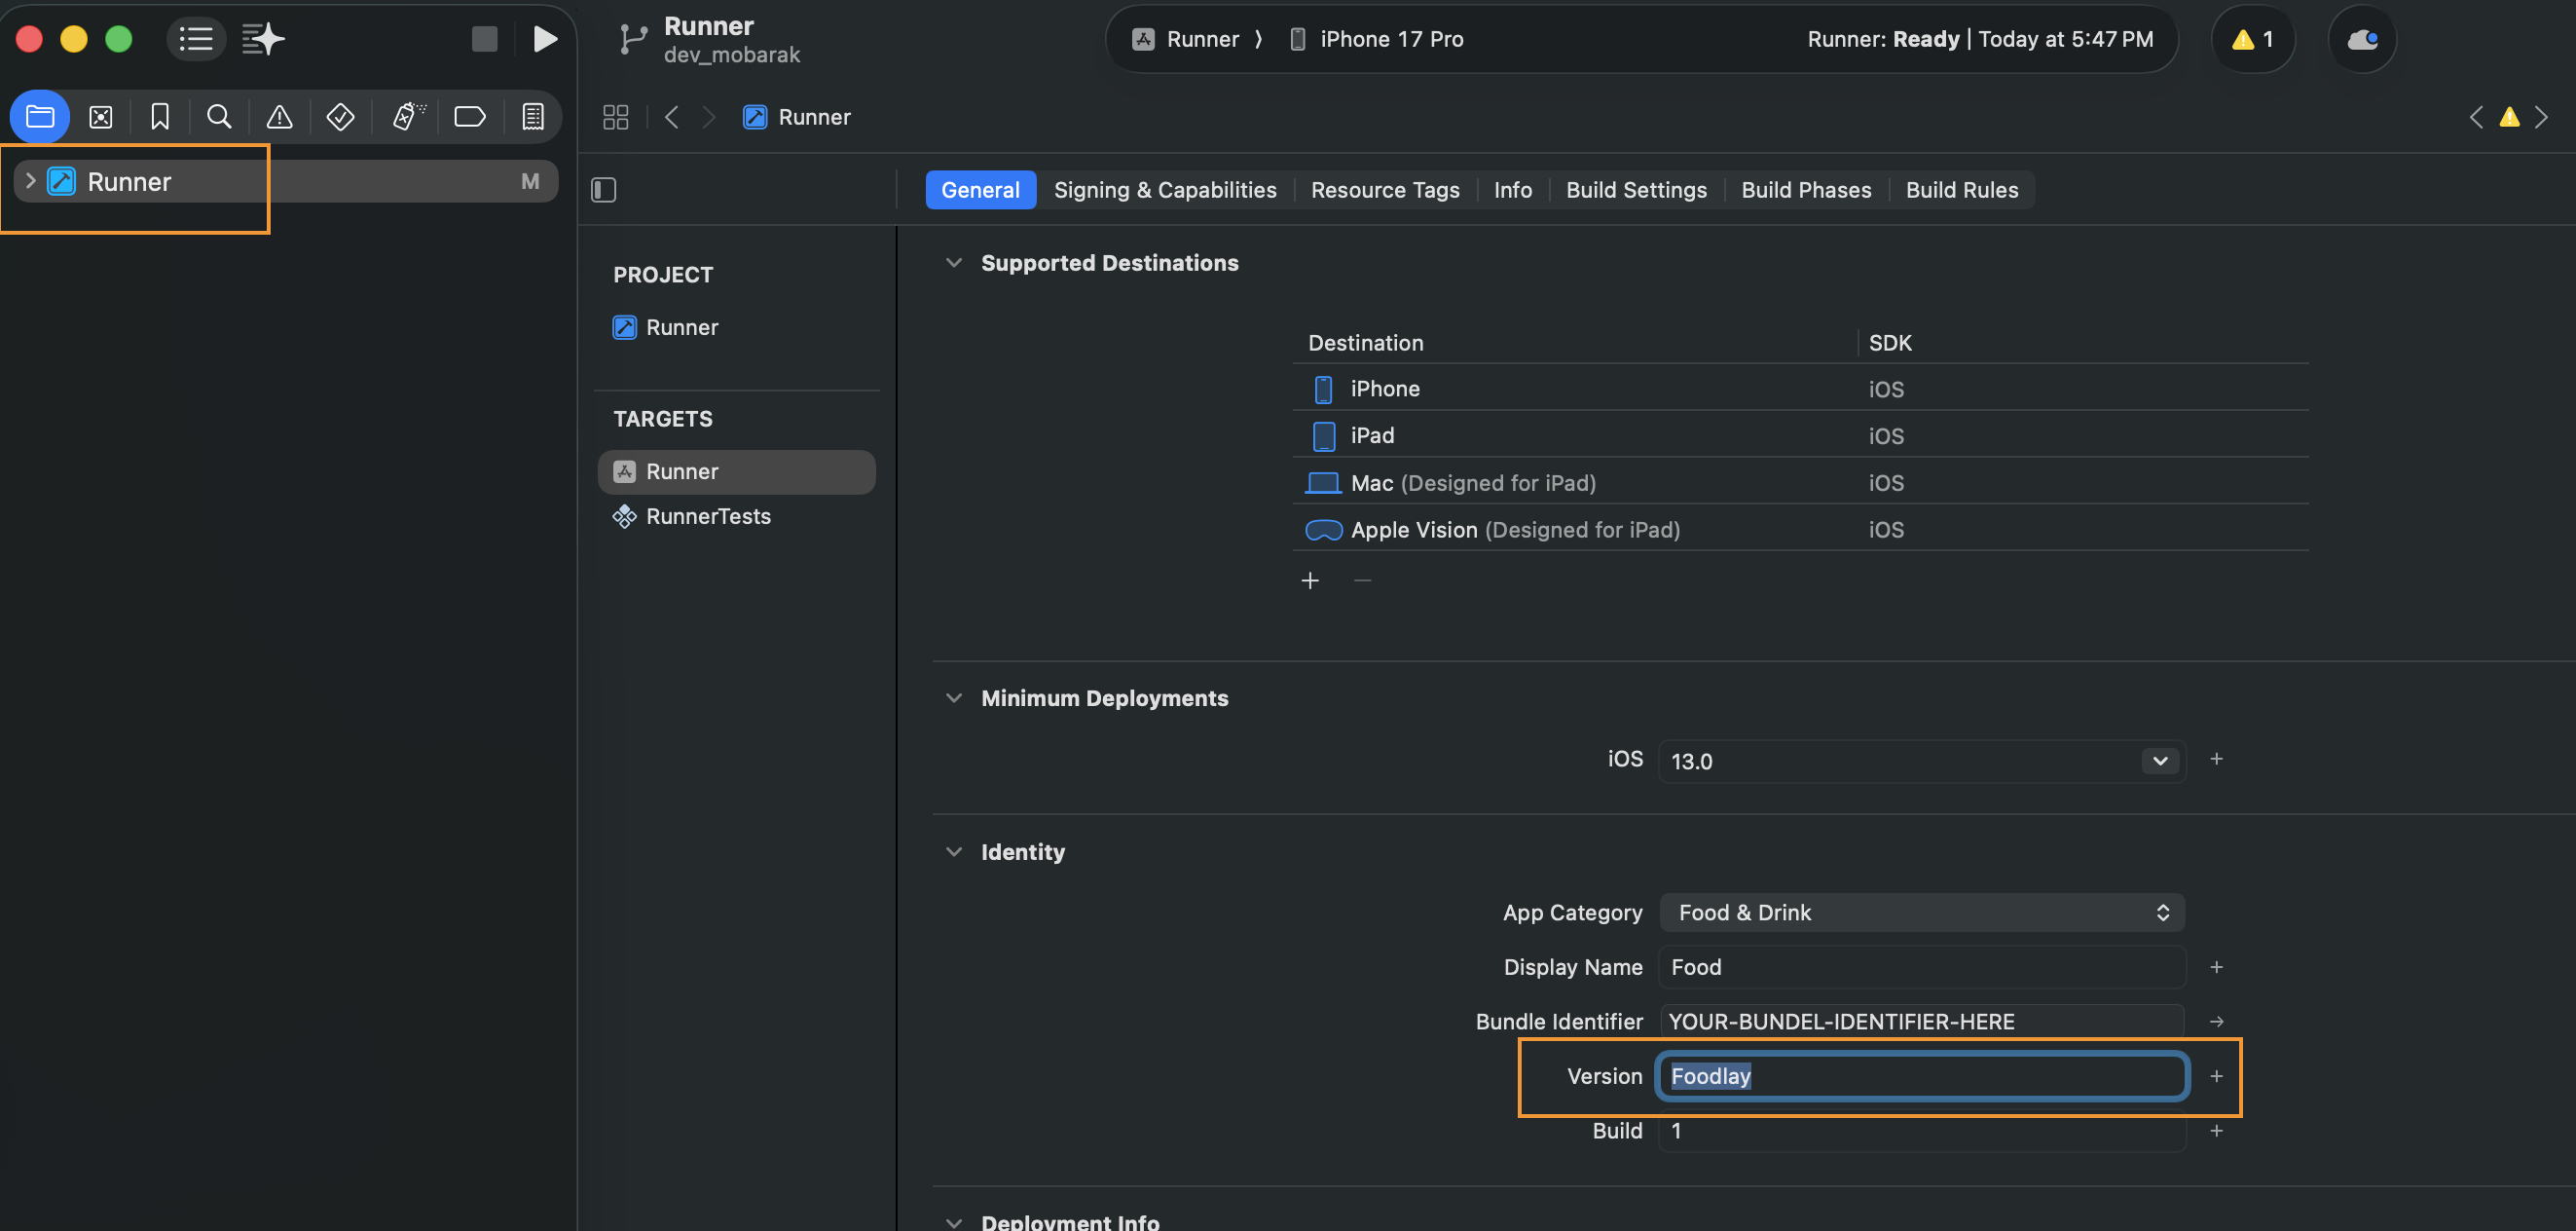The image size is (2576, 1231).
Task: Collapse the Supported Destinations section
Action: (953, 262)
